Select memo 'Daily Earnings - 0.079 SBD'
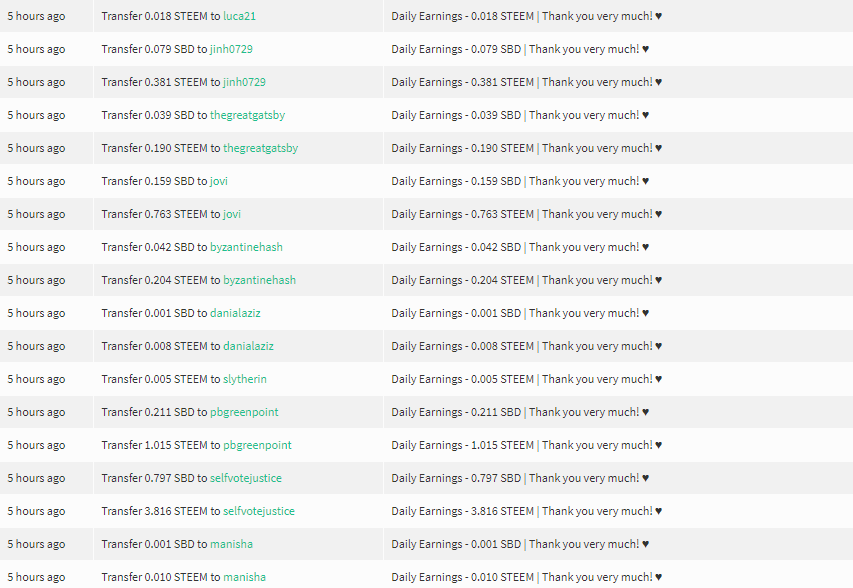 (456, 49)
